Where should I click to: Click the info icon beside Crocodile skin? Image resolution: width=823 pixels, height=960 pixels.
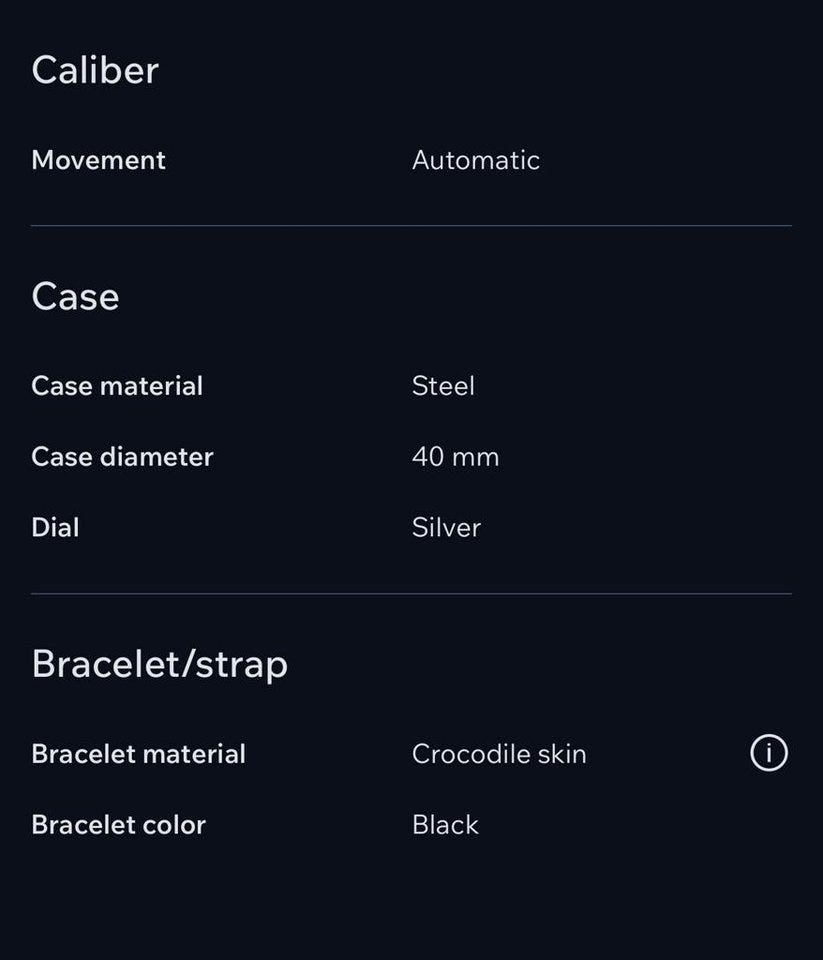tap(768, 753)
